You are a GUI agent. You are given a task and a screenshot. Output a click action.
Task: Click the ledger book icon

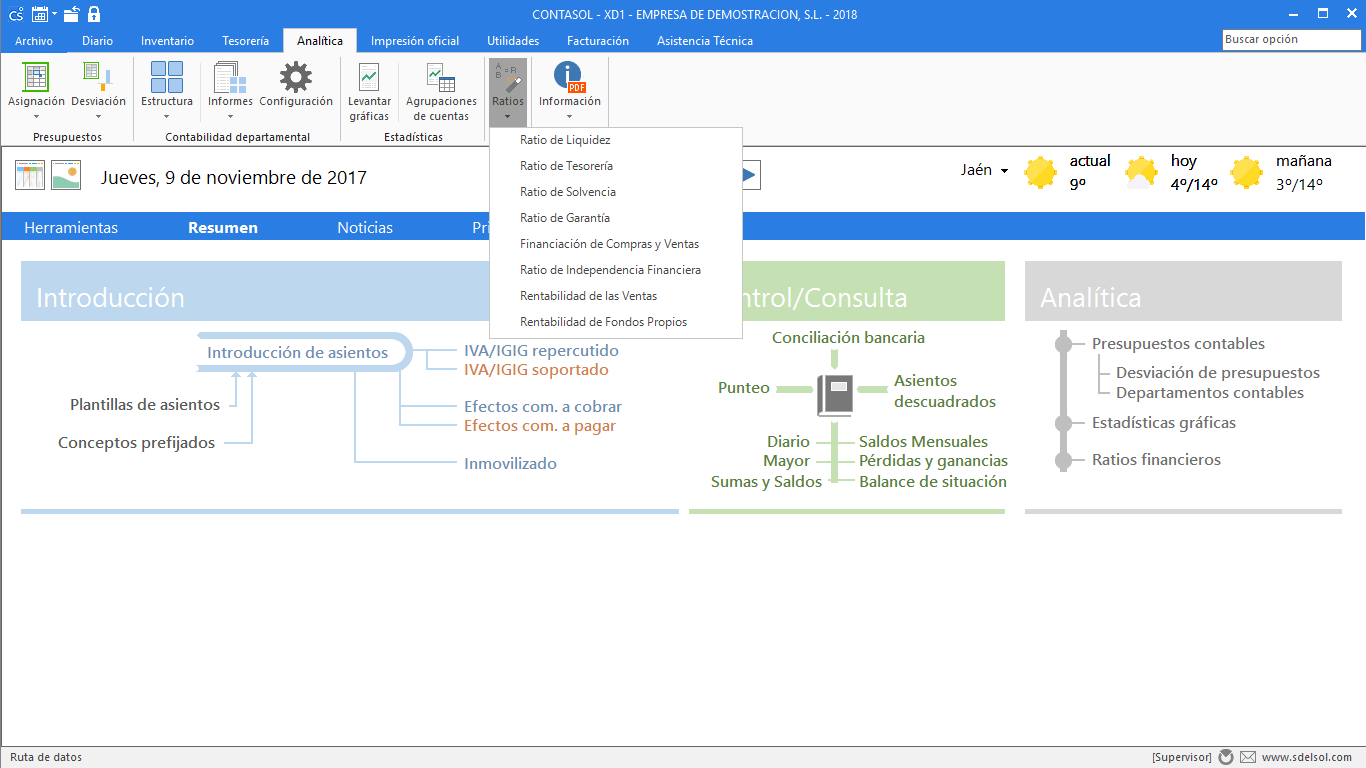[834, 394]
